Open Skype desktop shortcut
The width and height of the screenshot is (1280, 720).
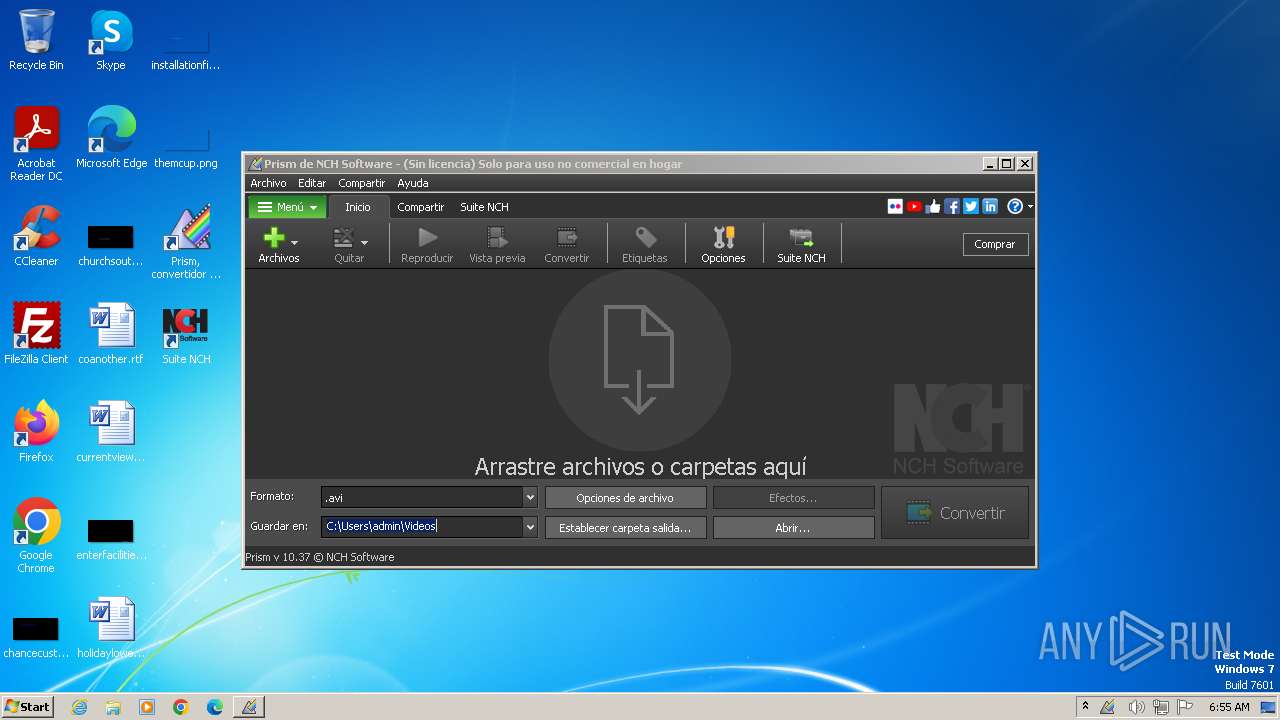click(x=111, y=40)
